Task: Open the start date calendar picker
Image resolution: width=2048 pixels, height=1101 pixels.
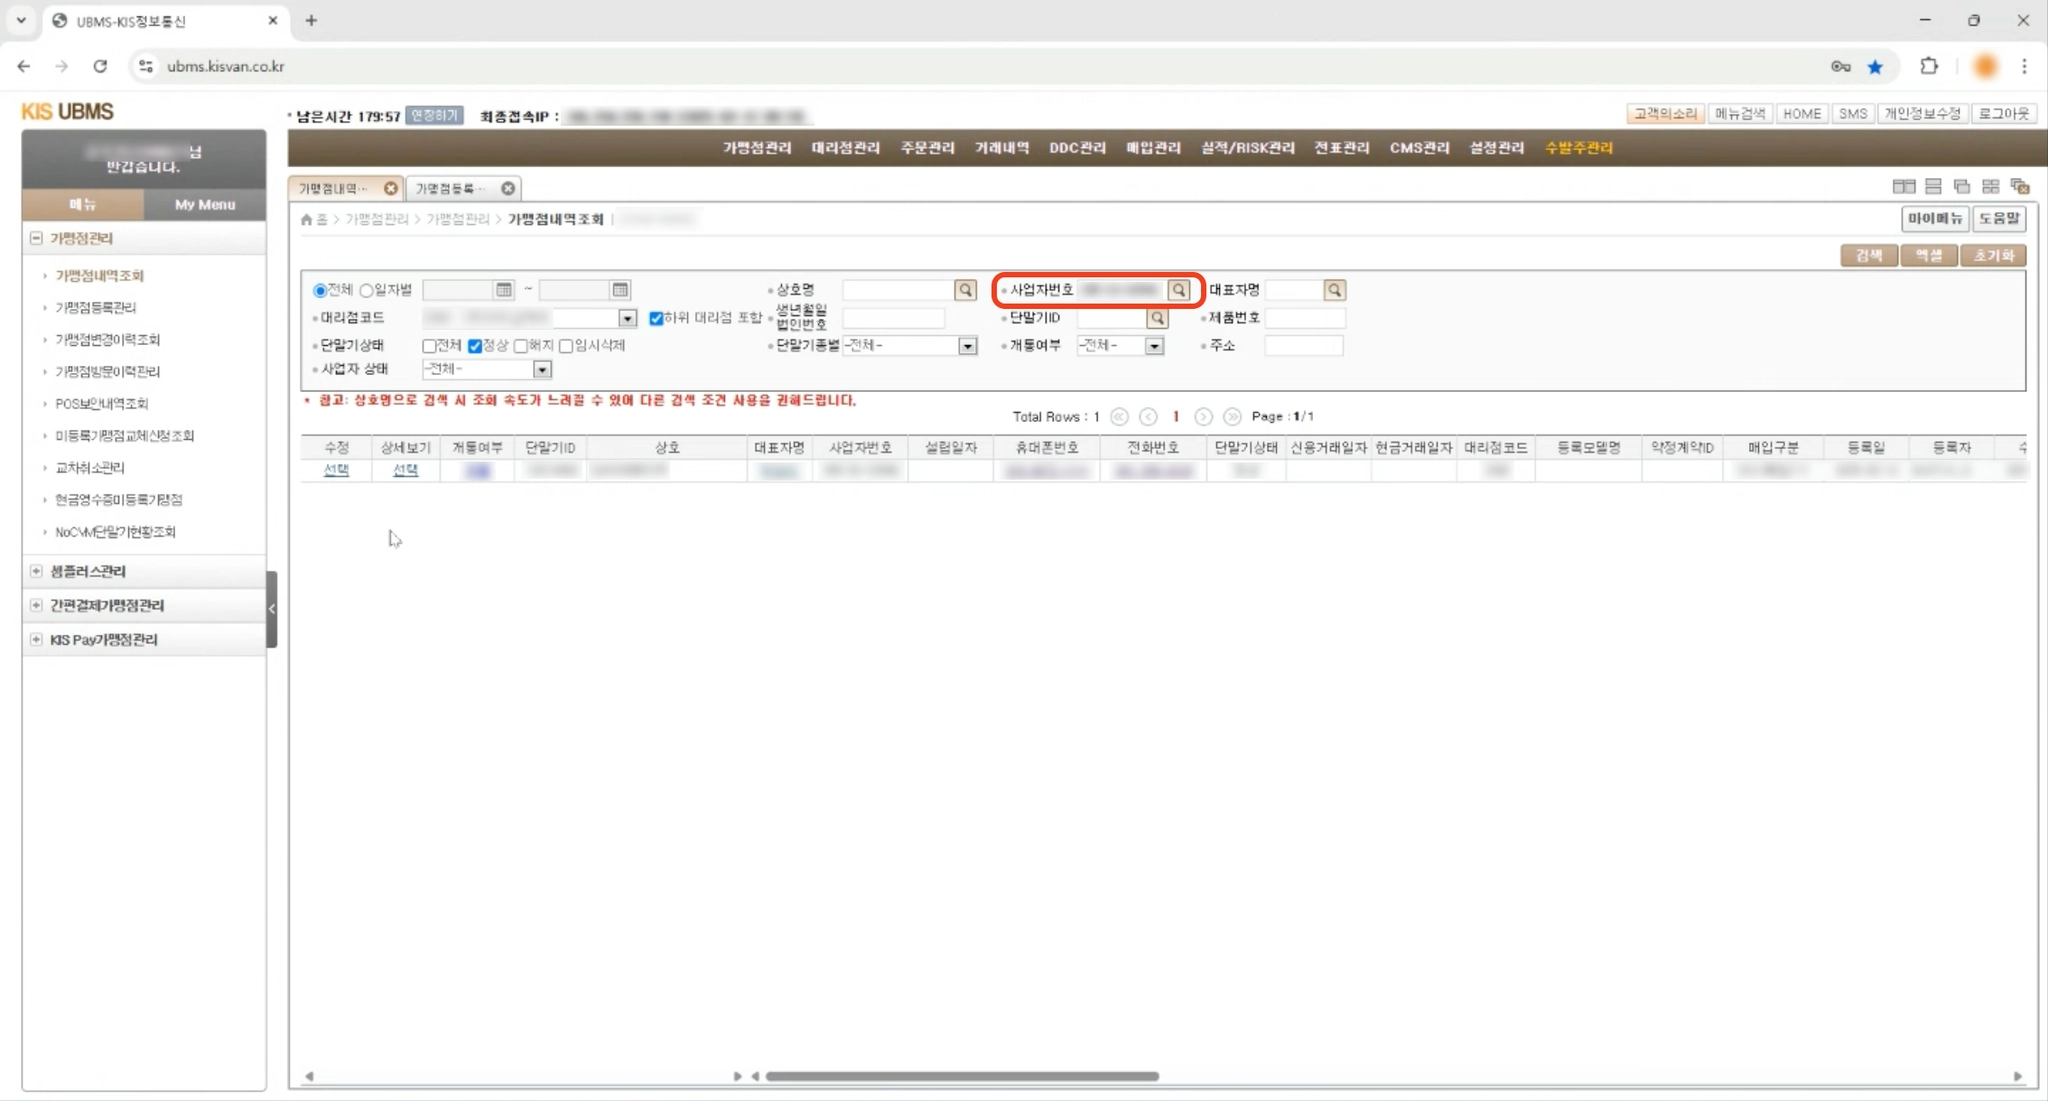Action: (504, 290)
